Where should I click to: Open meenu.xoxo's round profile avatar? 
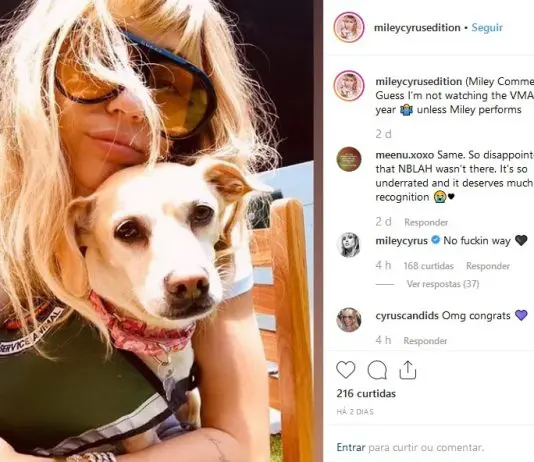click(349, 159)
